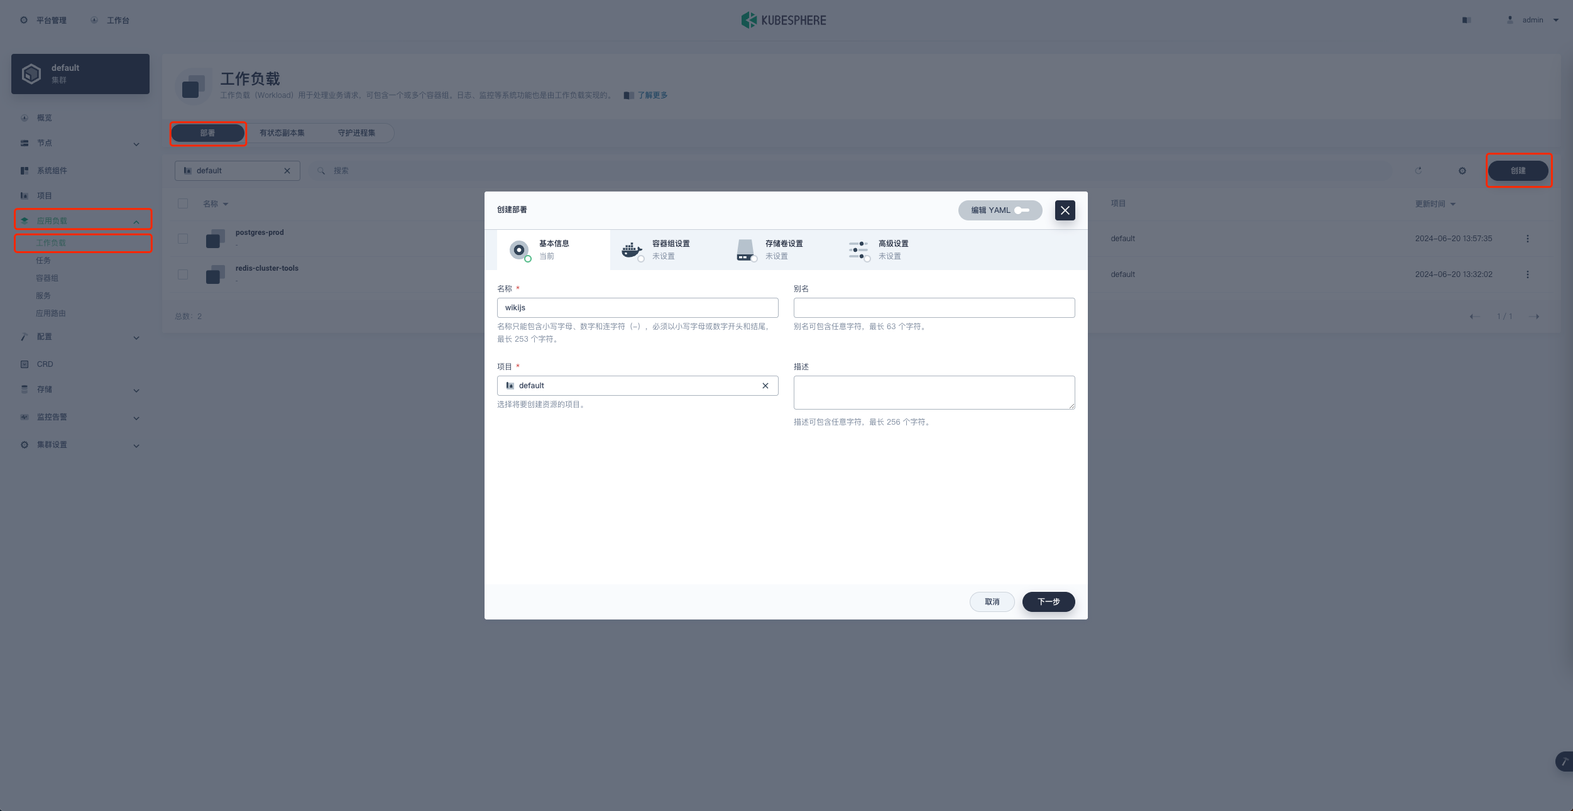Open more actions for postgres-prod row
The height and width of the screenshot is (811, 1573).
click(x=1527, y=239)
